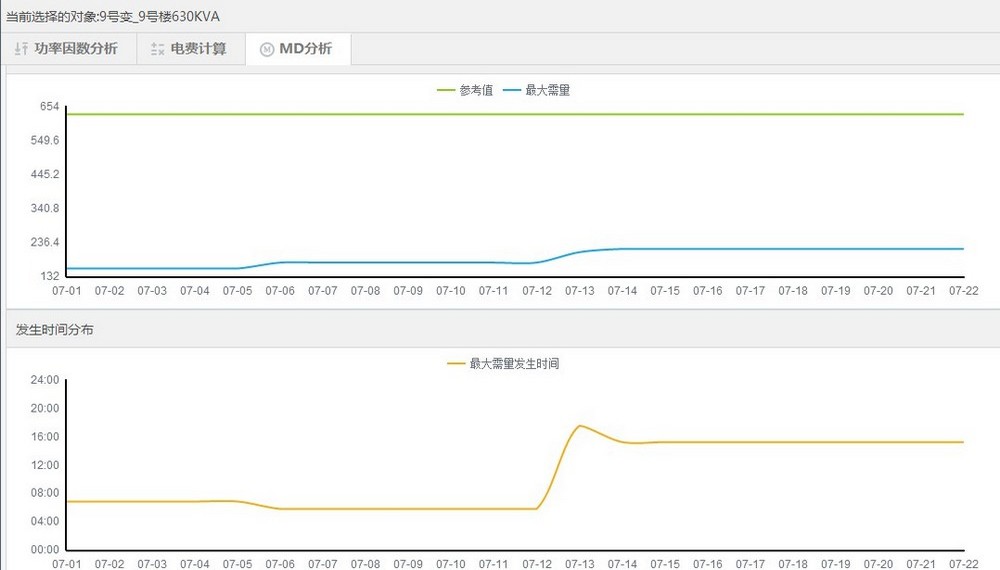Viewport: 1000px width, 570px height.
Task: Click the 24:00 y-axis label
Action: coord(45,380)
